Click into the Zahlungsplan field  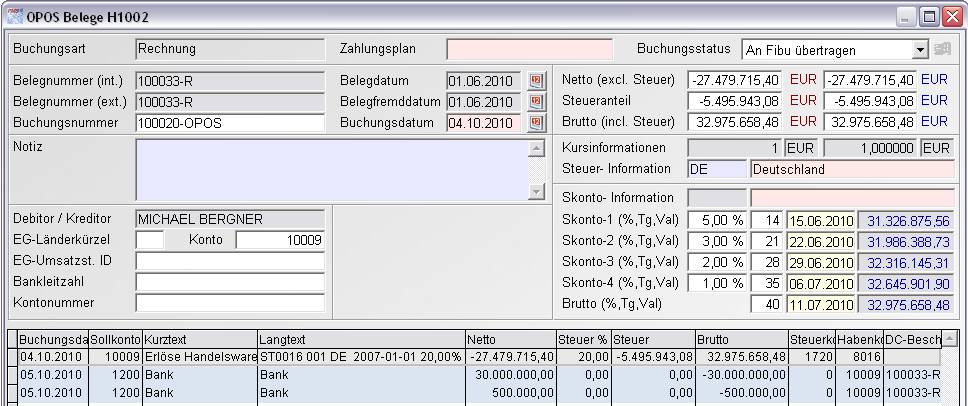[x=529, y=49]
